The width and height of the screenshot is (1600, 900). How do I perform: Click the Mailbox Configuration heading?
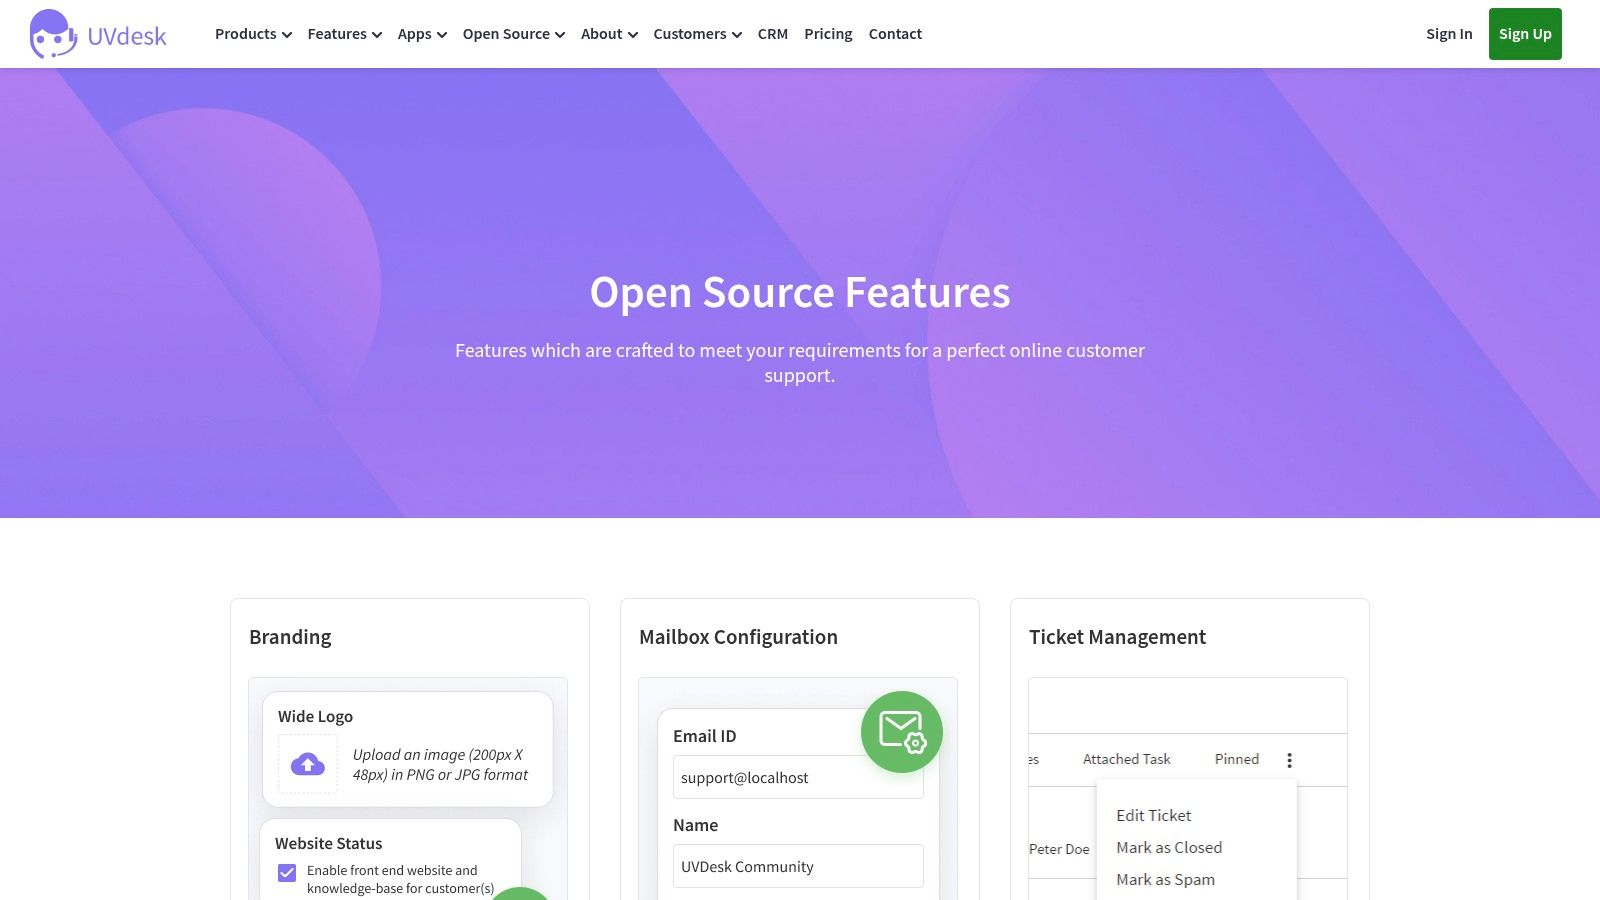[x=738, y=637]
